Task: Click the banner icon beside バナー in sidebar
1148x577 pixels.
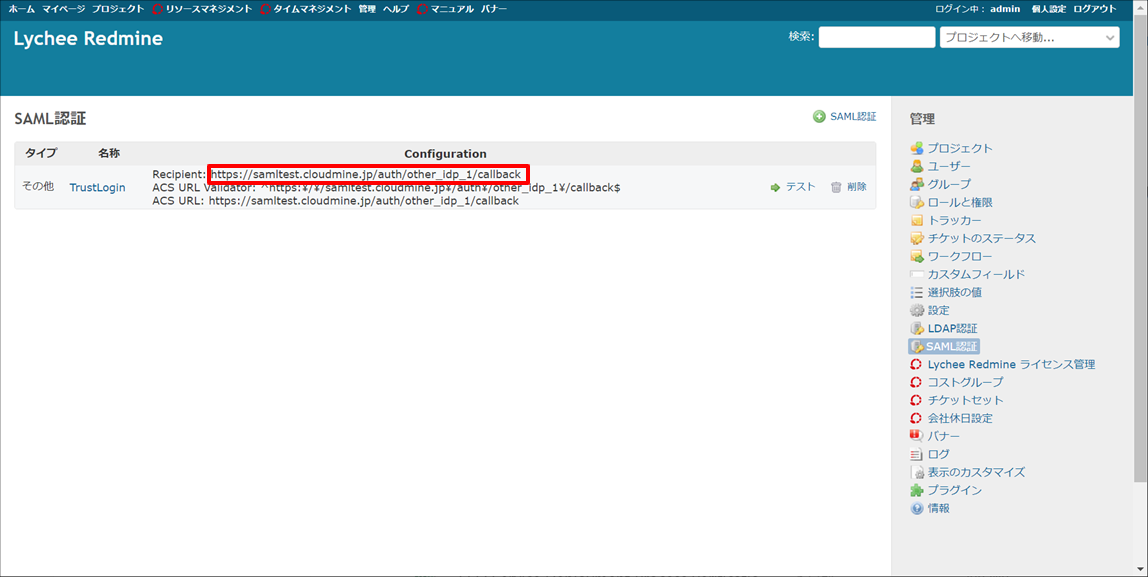Action: 916,436
